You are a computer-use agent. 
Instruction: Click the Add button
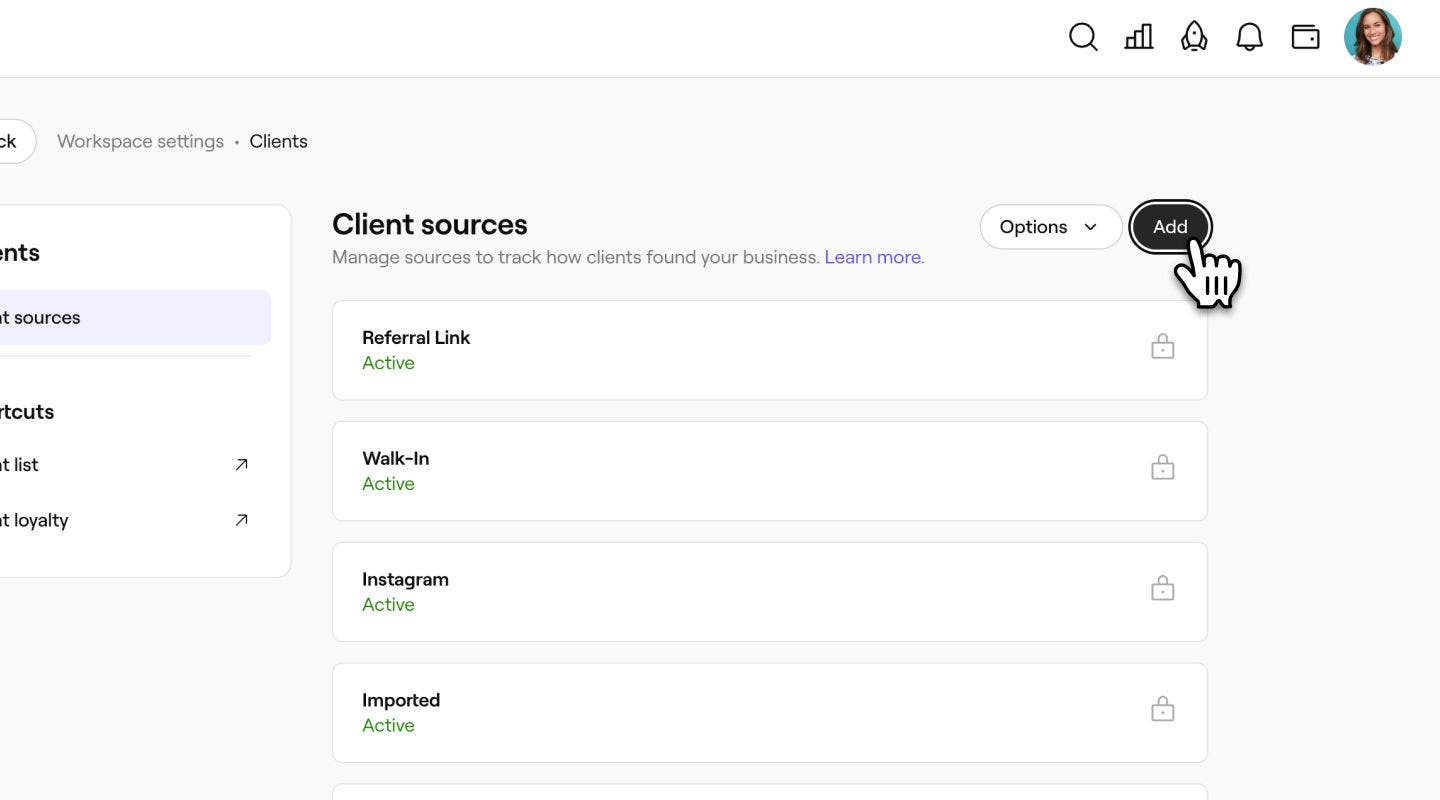tap(1170, 227)
